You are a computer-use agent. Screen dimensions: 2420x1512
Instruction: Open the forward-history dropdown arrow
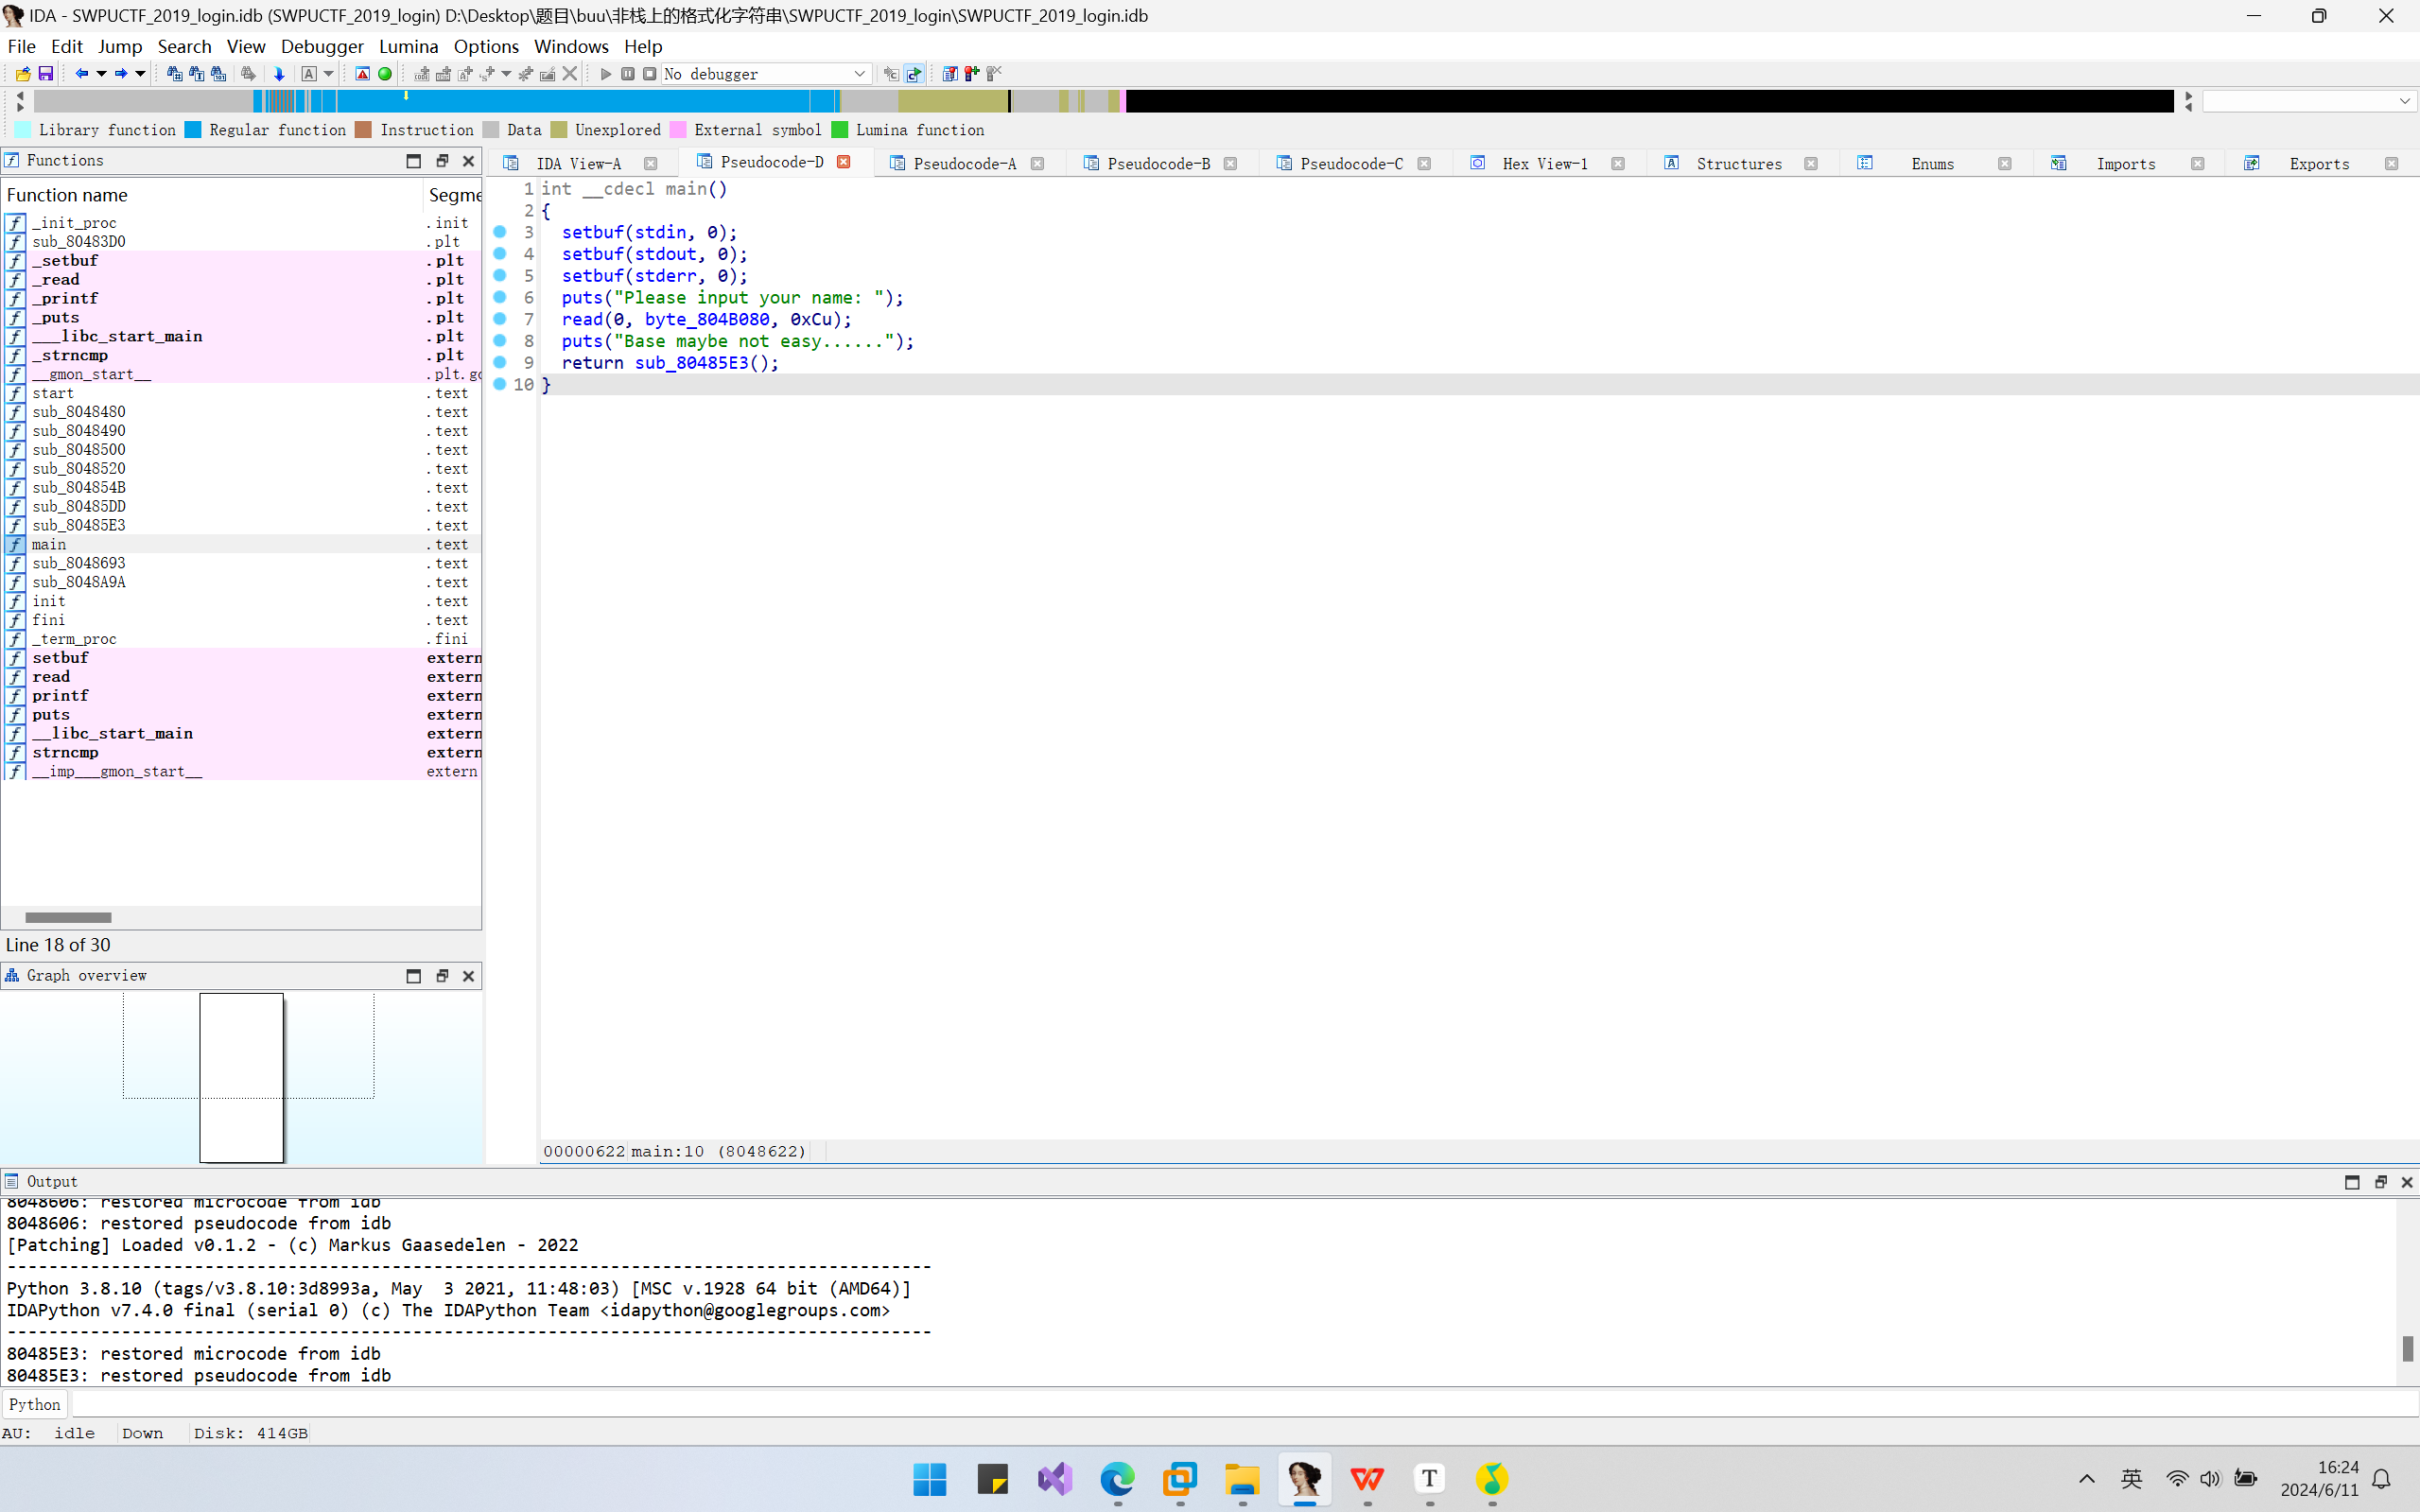140,74
